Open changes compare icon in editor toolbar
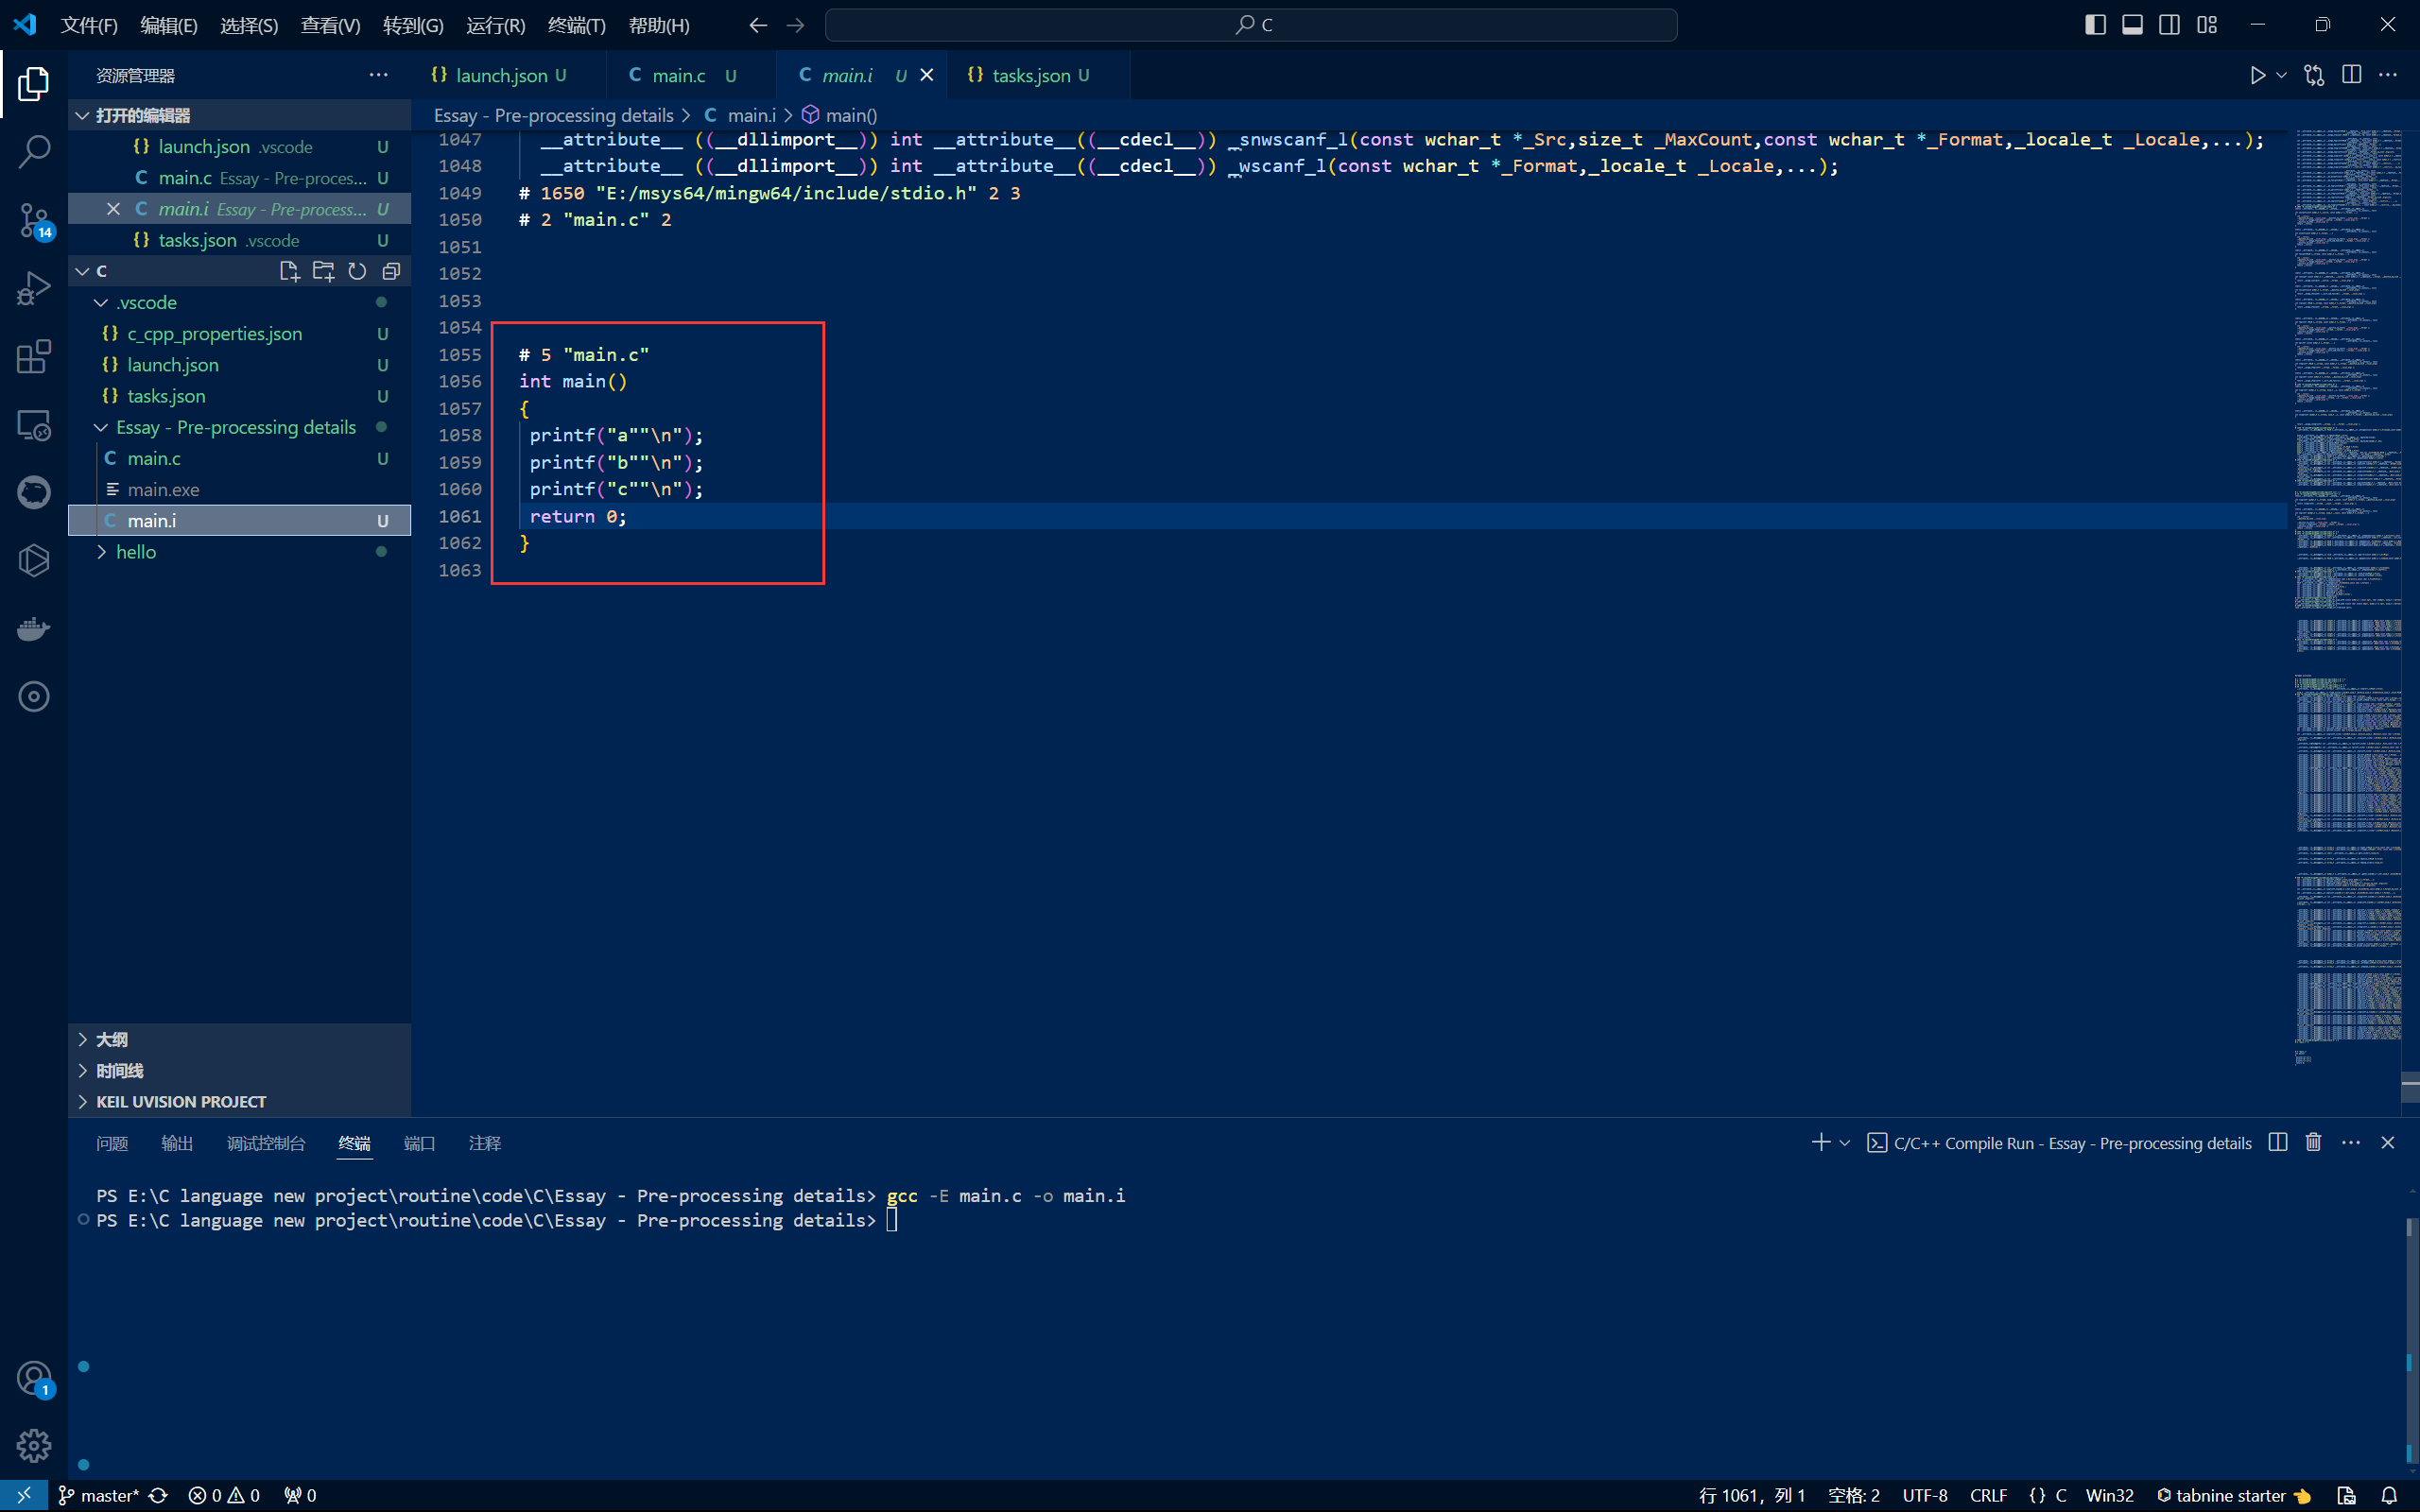This screenshot has width=2420, height=1512. coord(2314,75)
